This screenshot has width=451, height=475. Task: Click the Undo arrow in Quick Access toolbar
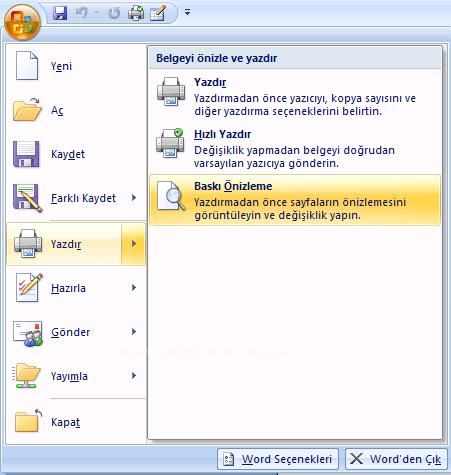pos(81,13)
